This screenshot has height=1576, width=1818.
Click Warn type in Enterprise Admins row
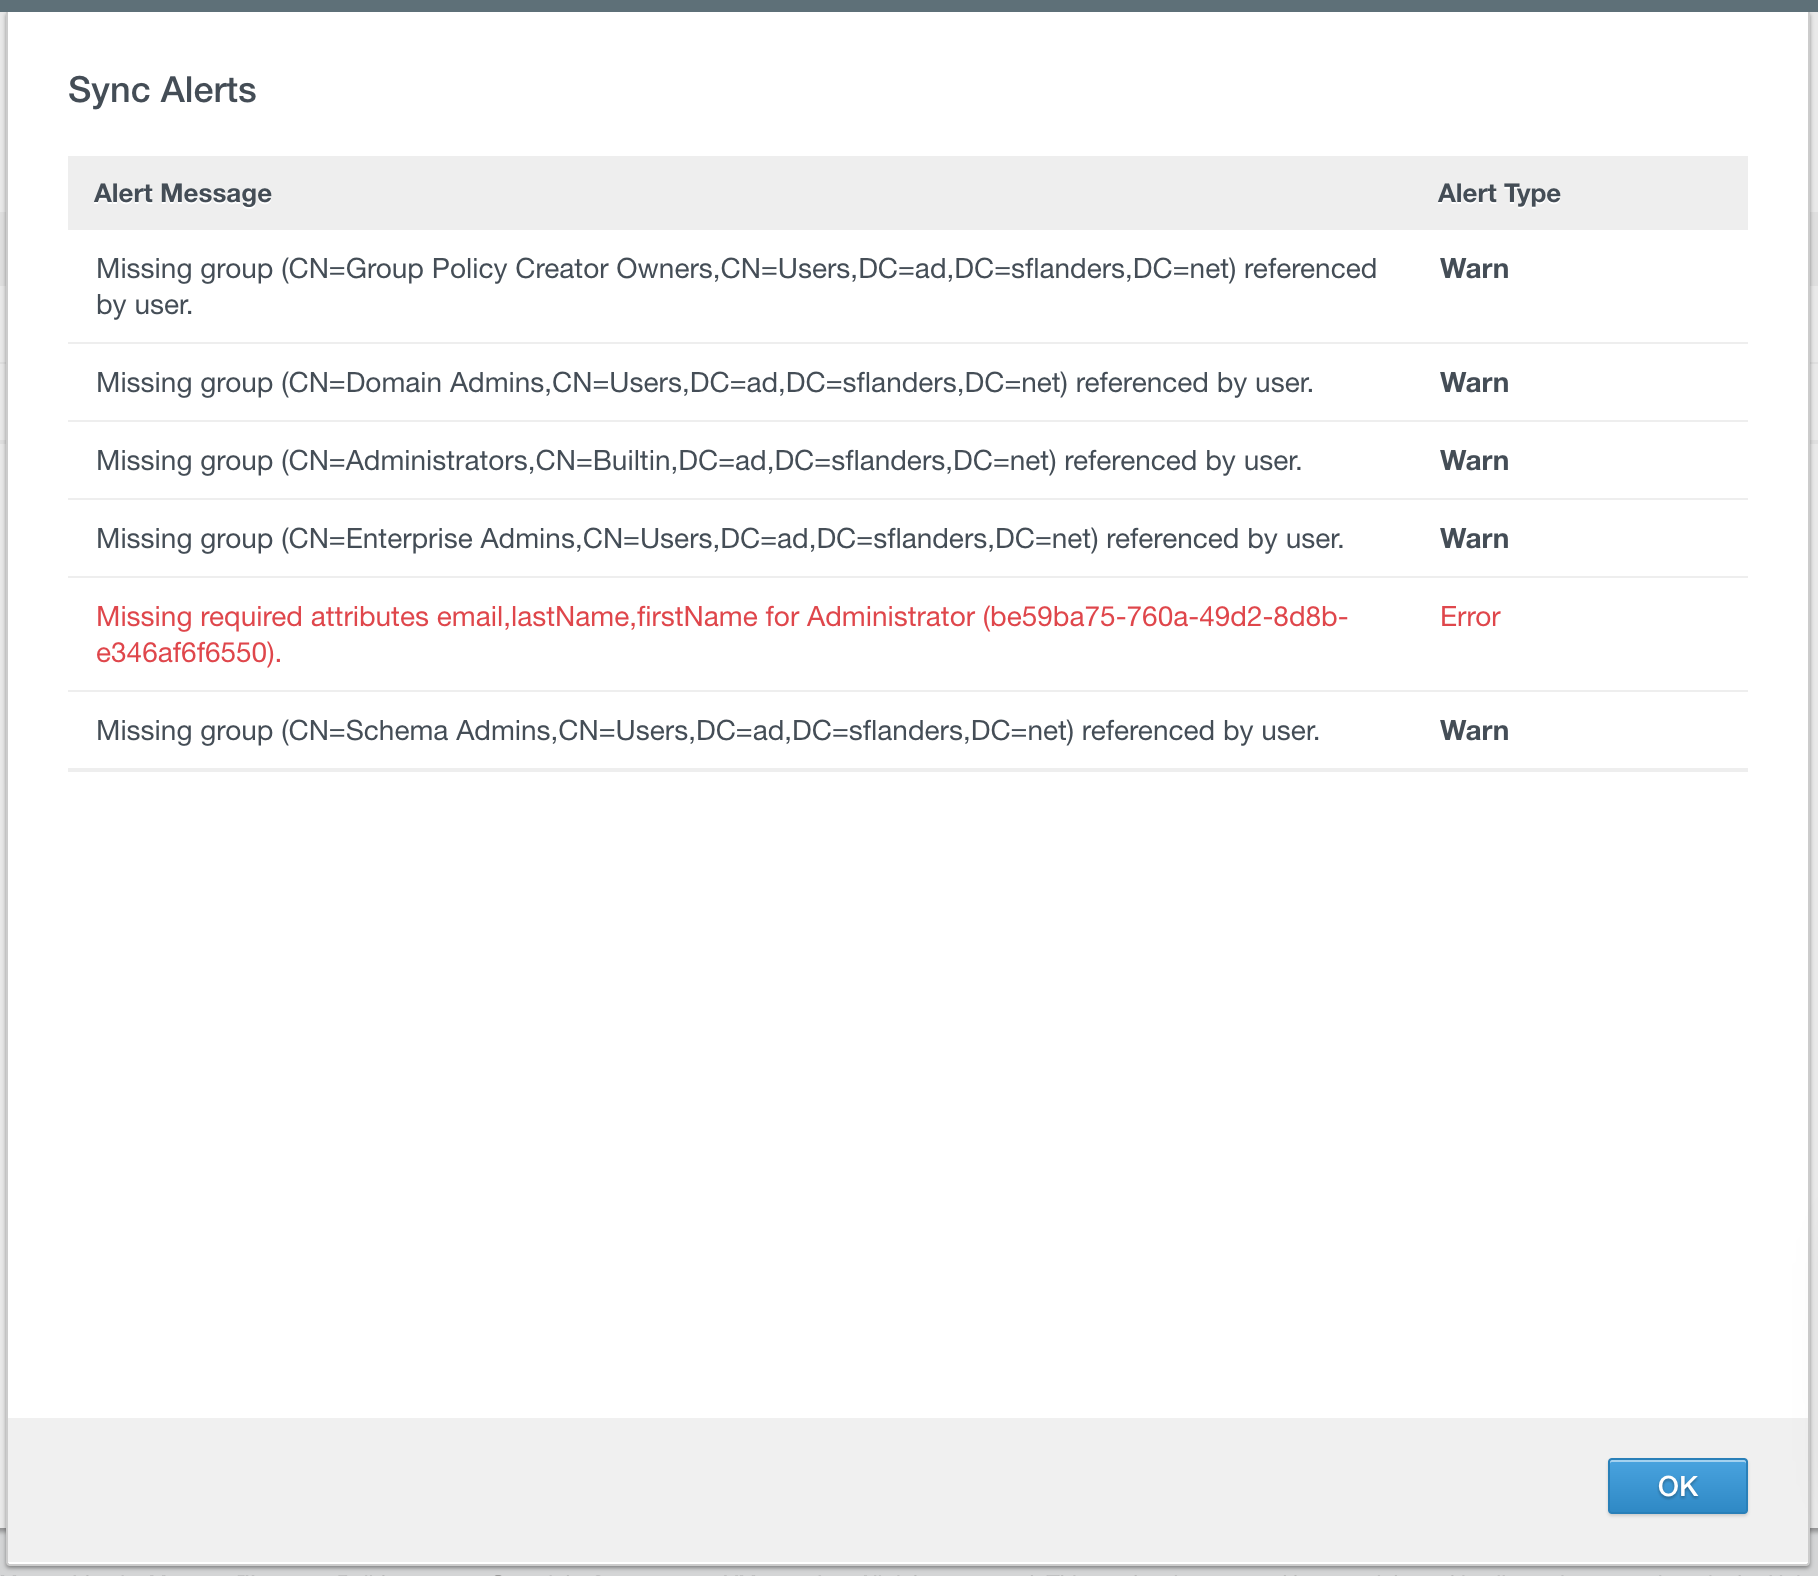click(1473, 539)
